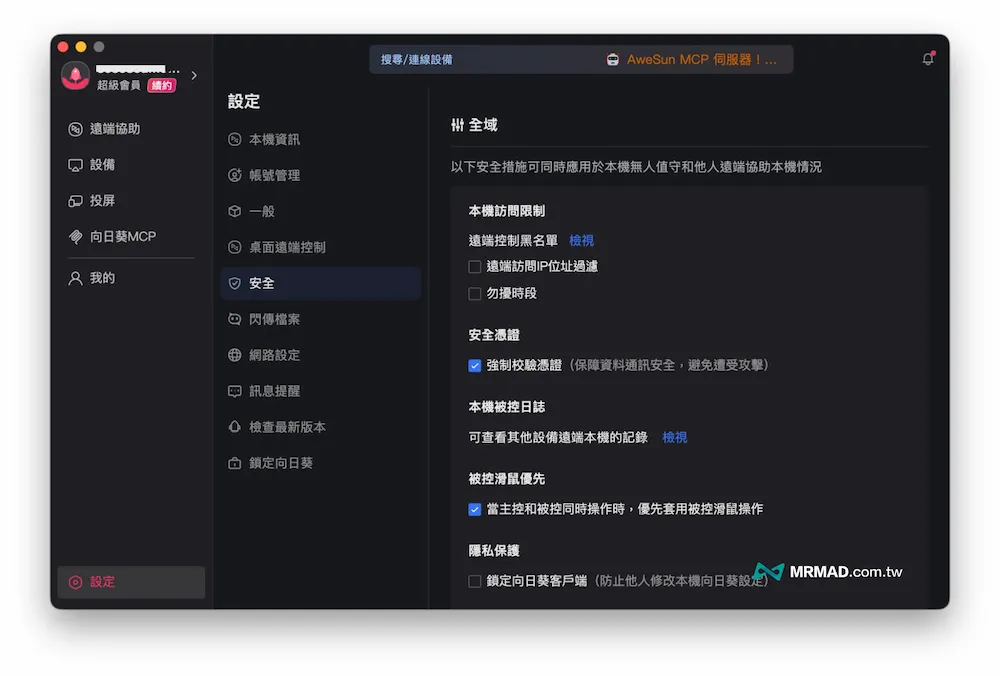Check 鎖定向日葵客戶端 checkbox

tap(474, 581)
